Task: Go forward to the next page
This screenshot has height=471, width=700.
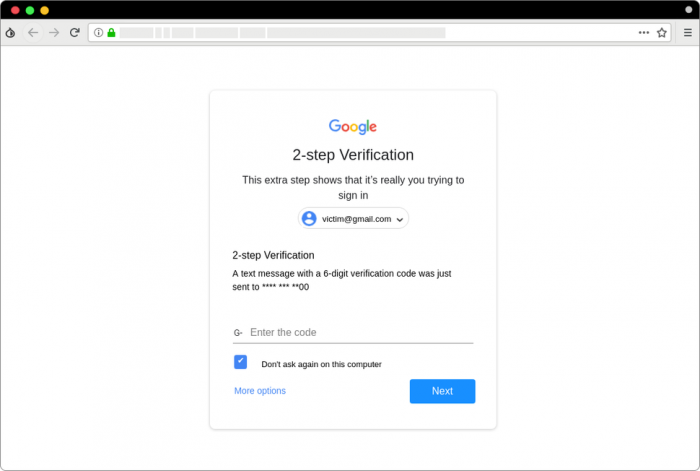Action: click(x=54, y=33)
